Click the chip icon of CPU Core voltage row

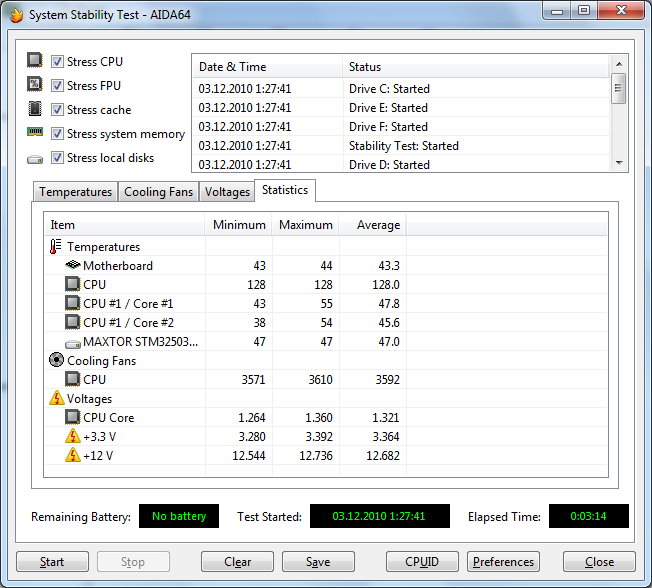pyautogui.click(x=73, y=417)
